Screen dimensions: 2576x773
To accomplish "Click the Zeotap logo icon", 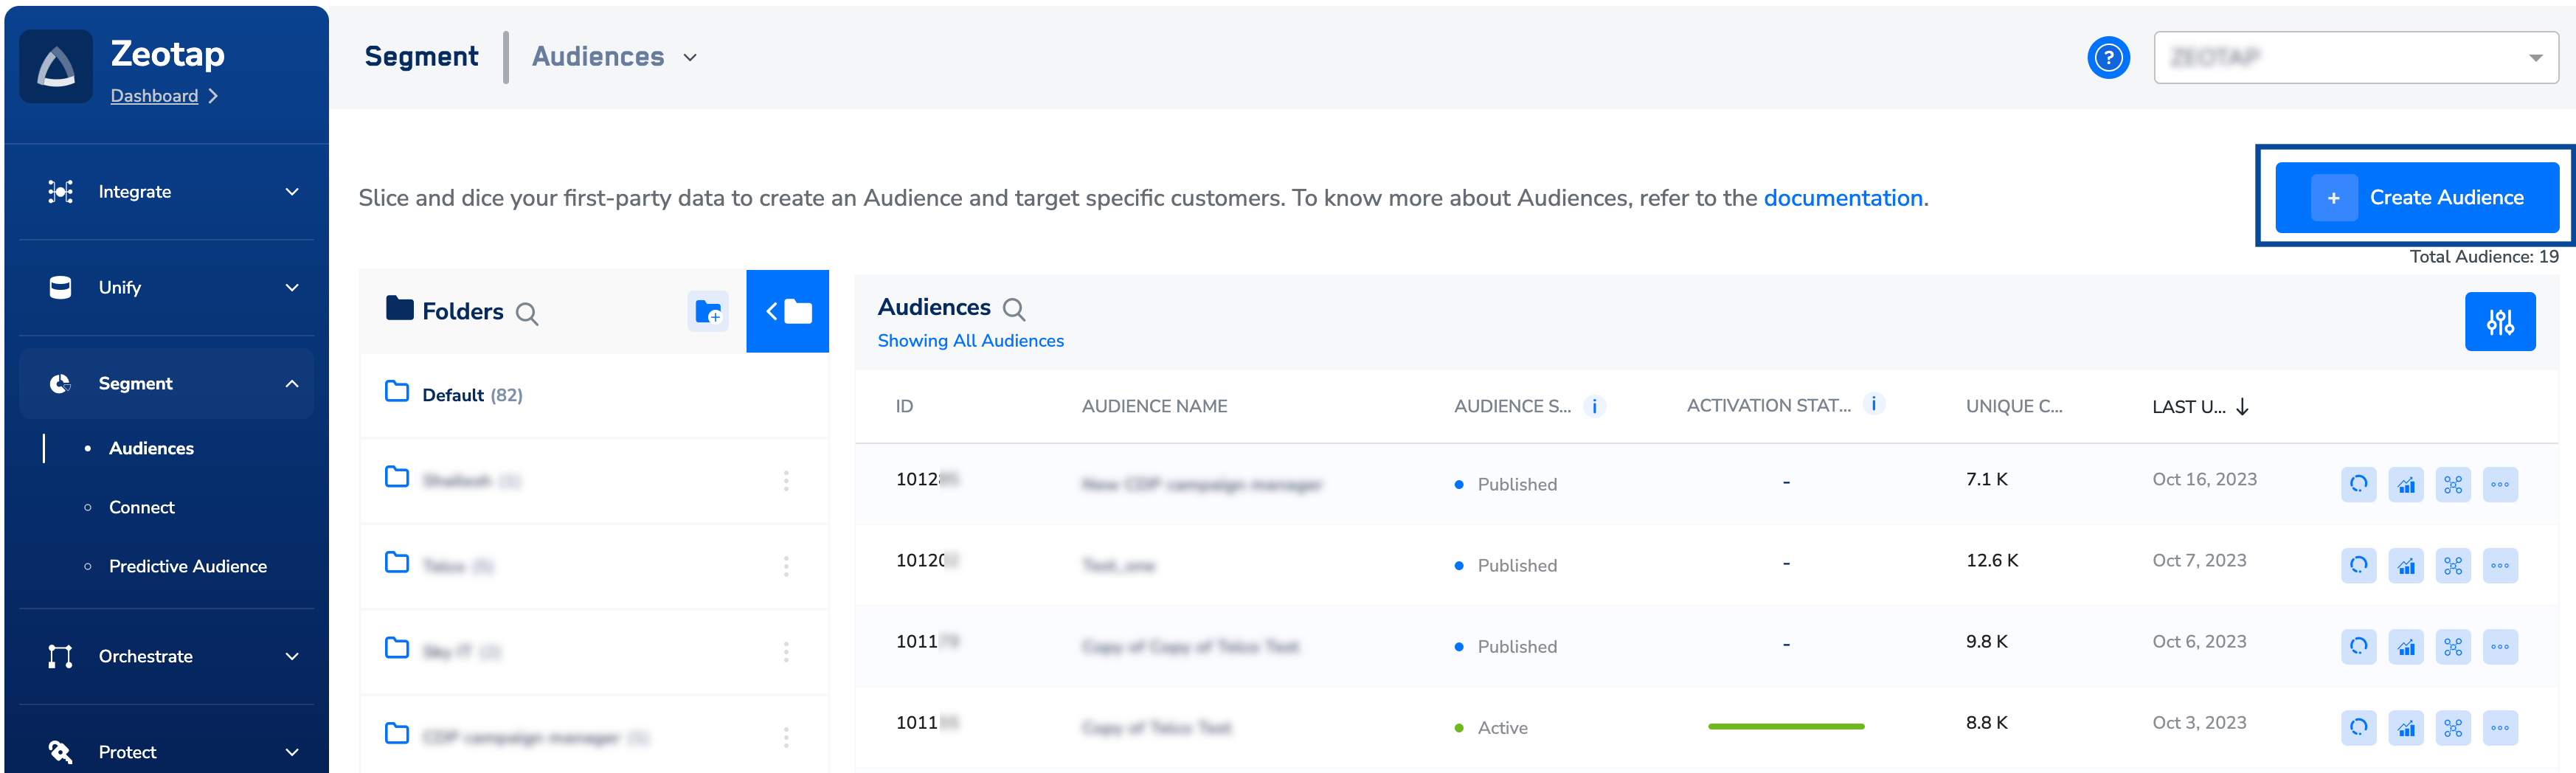I will (x=56, y=66).
